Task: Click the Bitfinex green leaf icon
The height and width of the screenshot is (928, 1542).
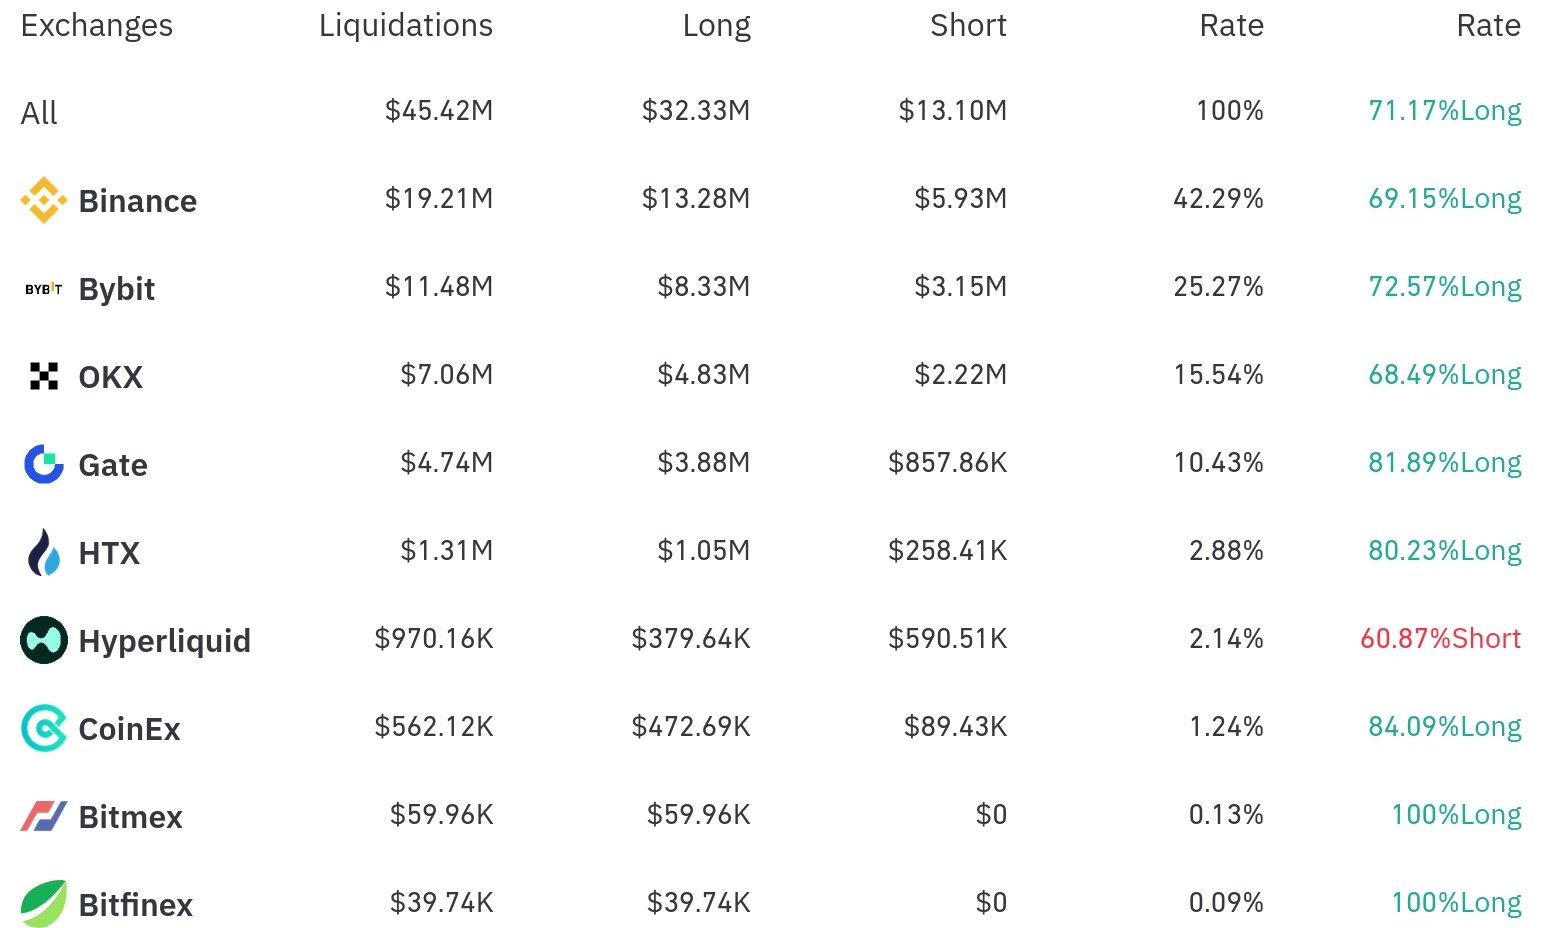Action: [x=44, y=904]
